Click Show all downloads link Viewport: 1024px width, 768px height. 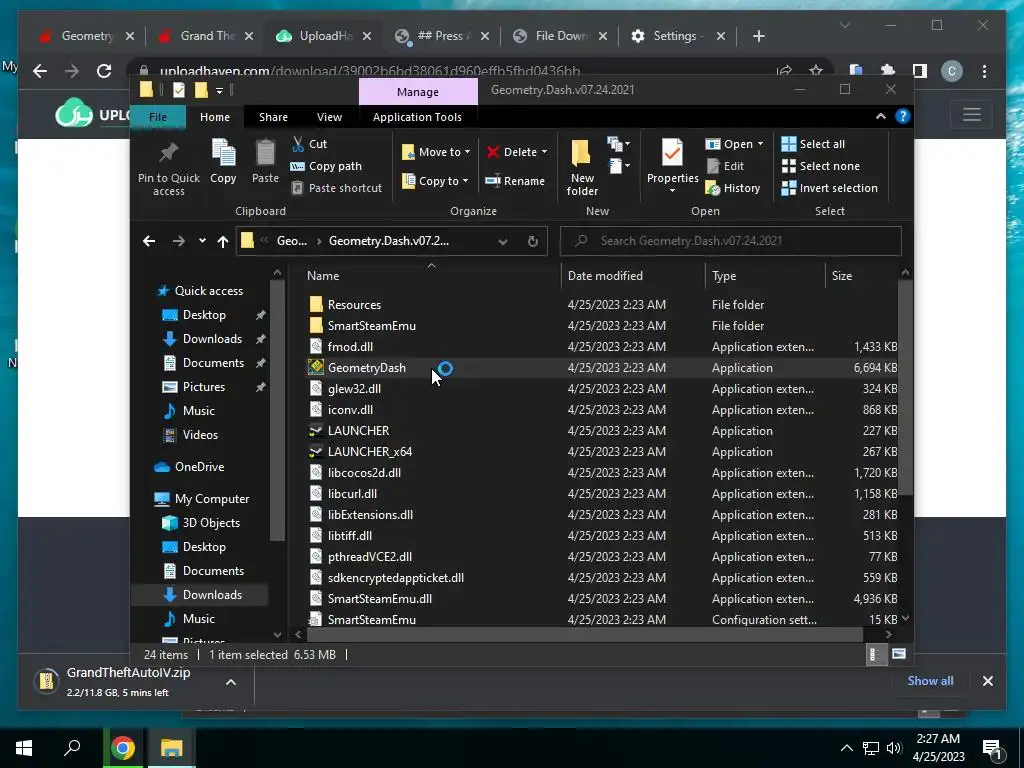[x=930, y=680]
